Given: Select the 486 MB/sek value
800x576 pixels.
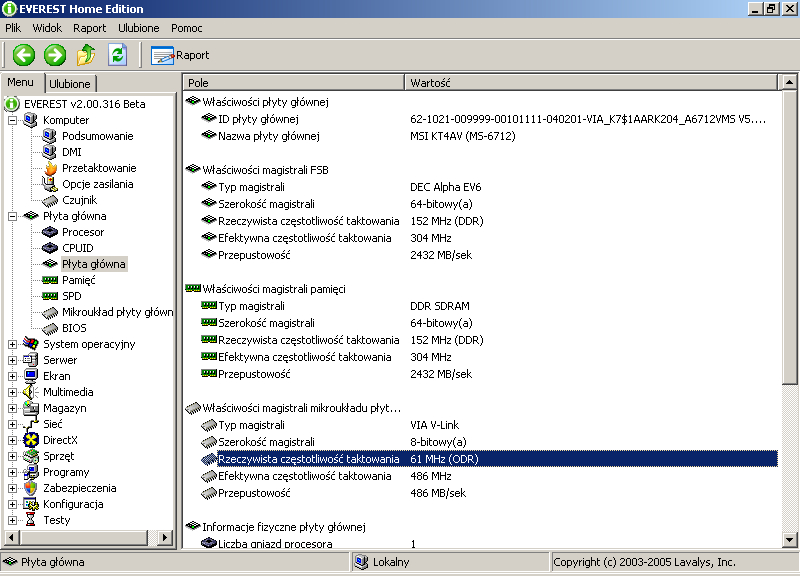Looking at the screenshot, I should pos(438,493).
